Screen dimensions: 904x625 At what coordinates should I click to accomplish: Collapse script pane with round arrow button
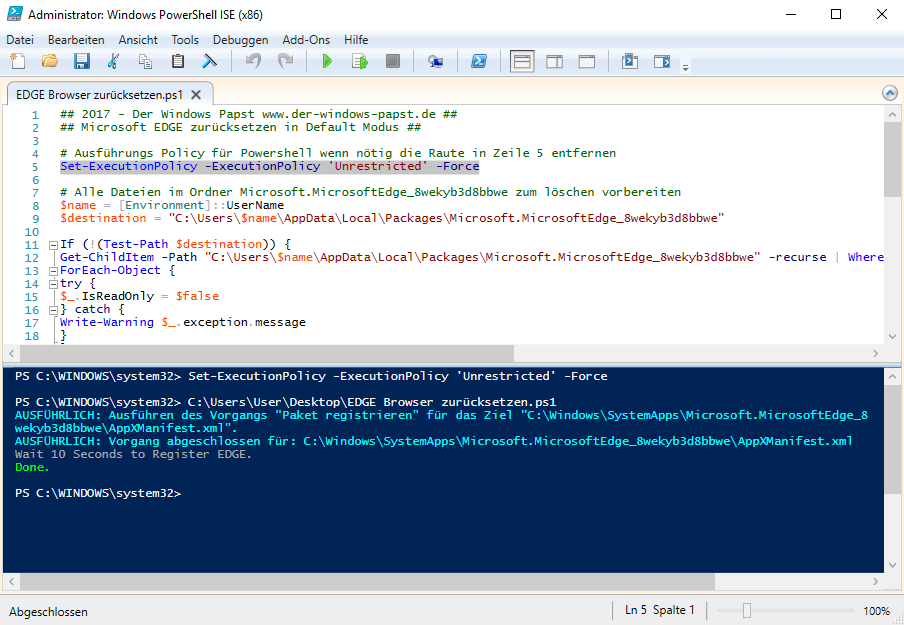[890, 93]
